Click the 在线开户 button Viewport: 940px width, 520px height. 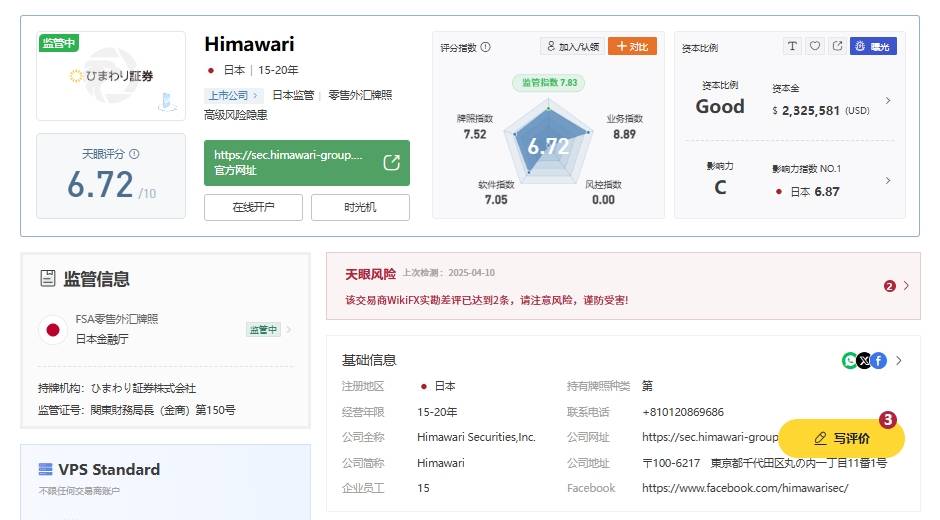pos(253,208)
